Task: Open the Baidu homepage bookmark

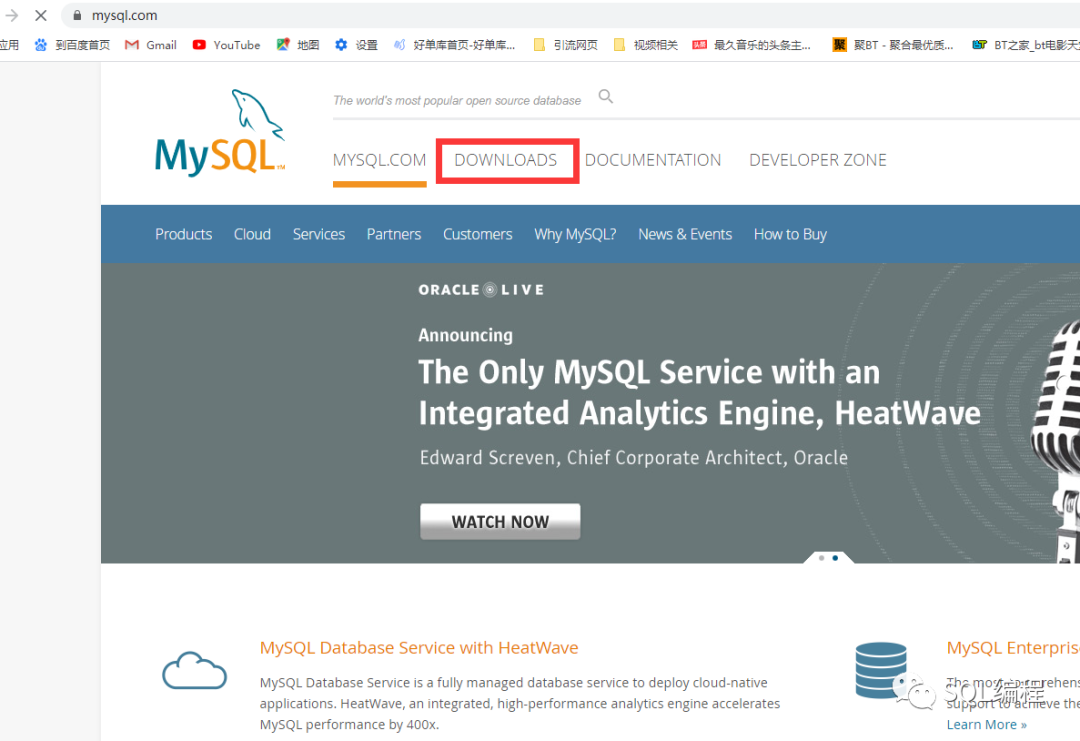Action: (x=72, y=45)
